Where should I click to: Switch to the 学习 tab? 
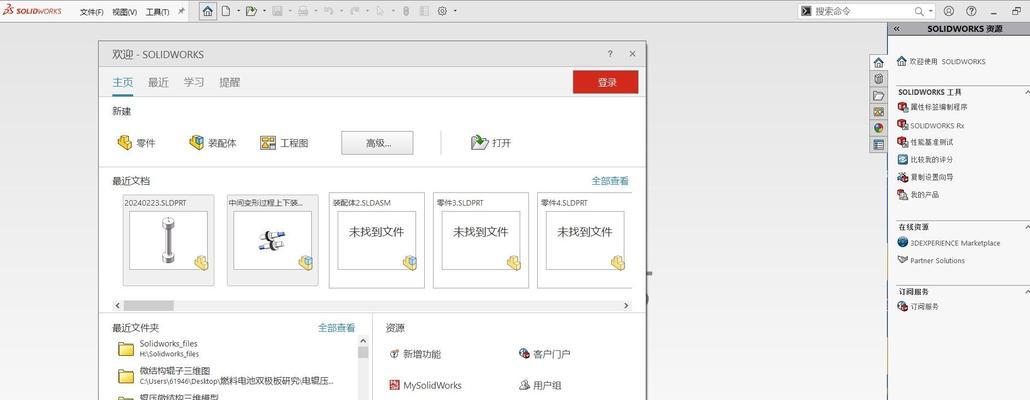pyautogui.click(x=194, y=82)
